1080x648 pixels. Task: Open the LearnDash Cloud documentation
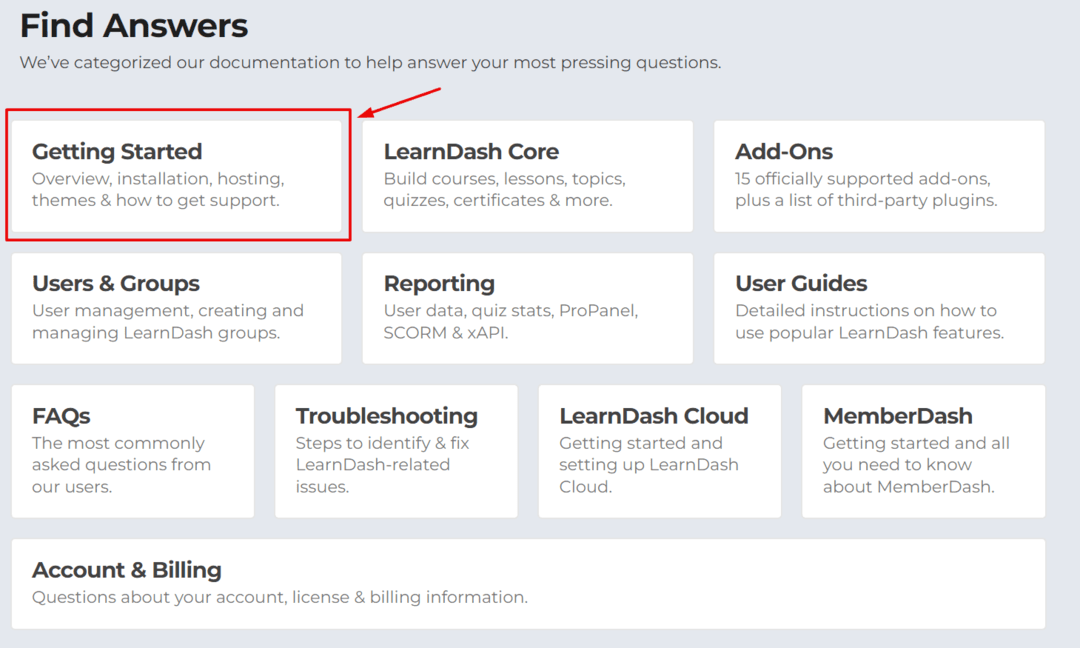click(x=659, y=451)
